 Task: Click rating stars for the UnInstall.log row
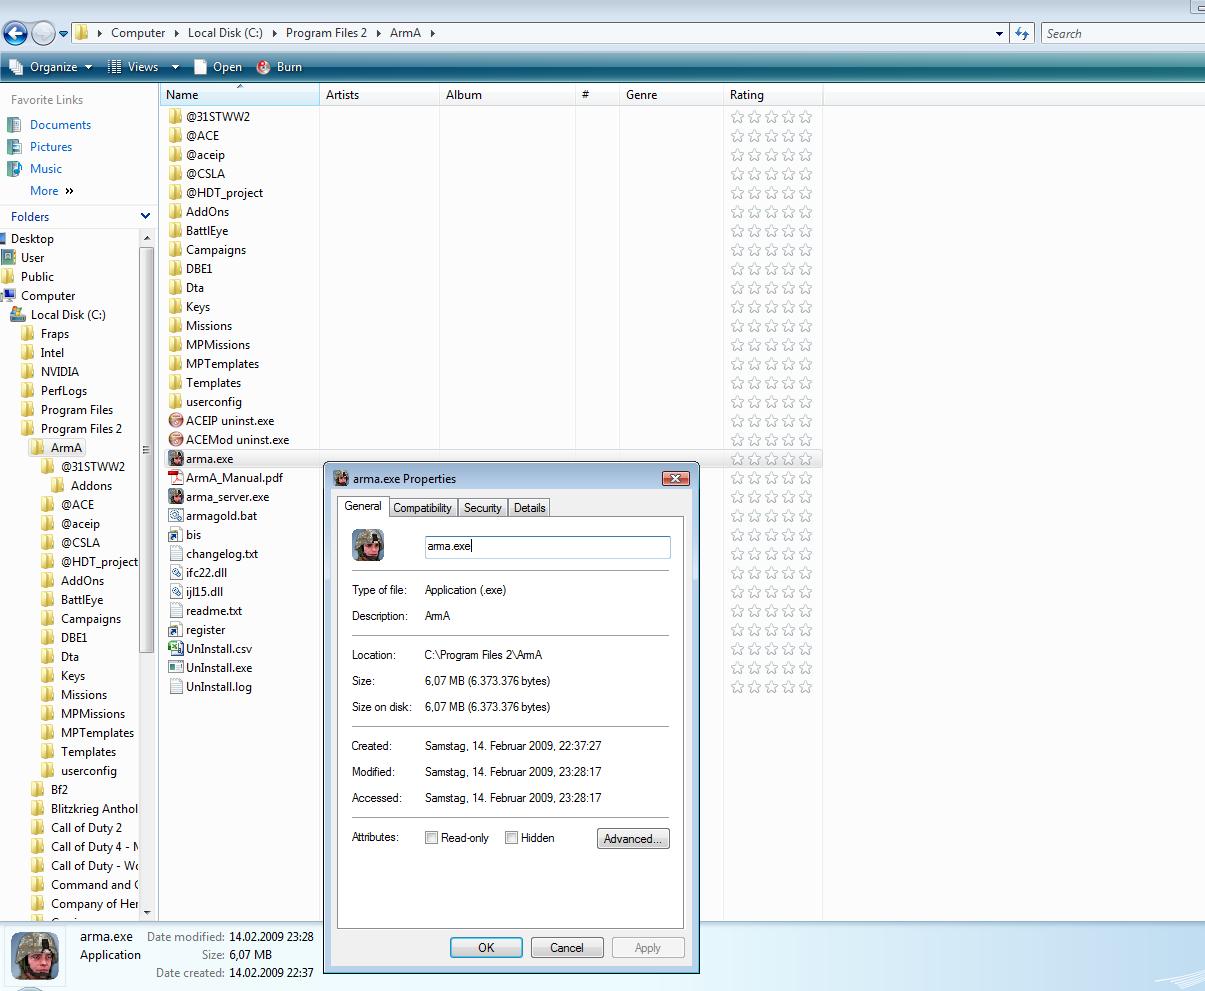771,687
